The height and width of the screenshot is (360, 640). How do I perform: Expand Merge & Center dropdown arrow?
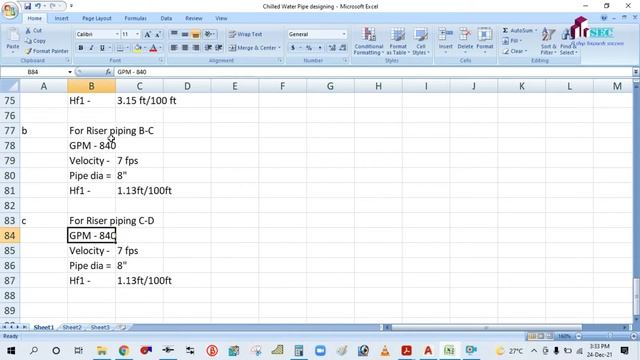pyautogui.click(x=280, y=48)
